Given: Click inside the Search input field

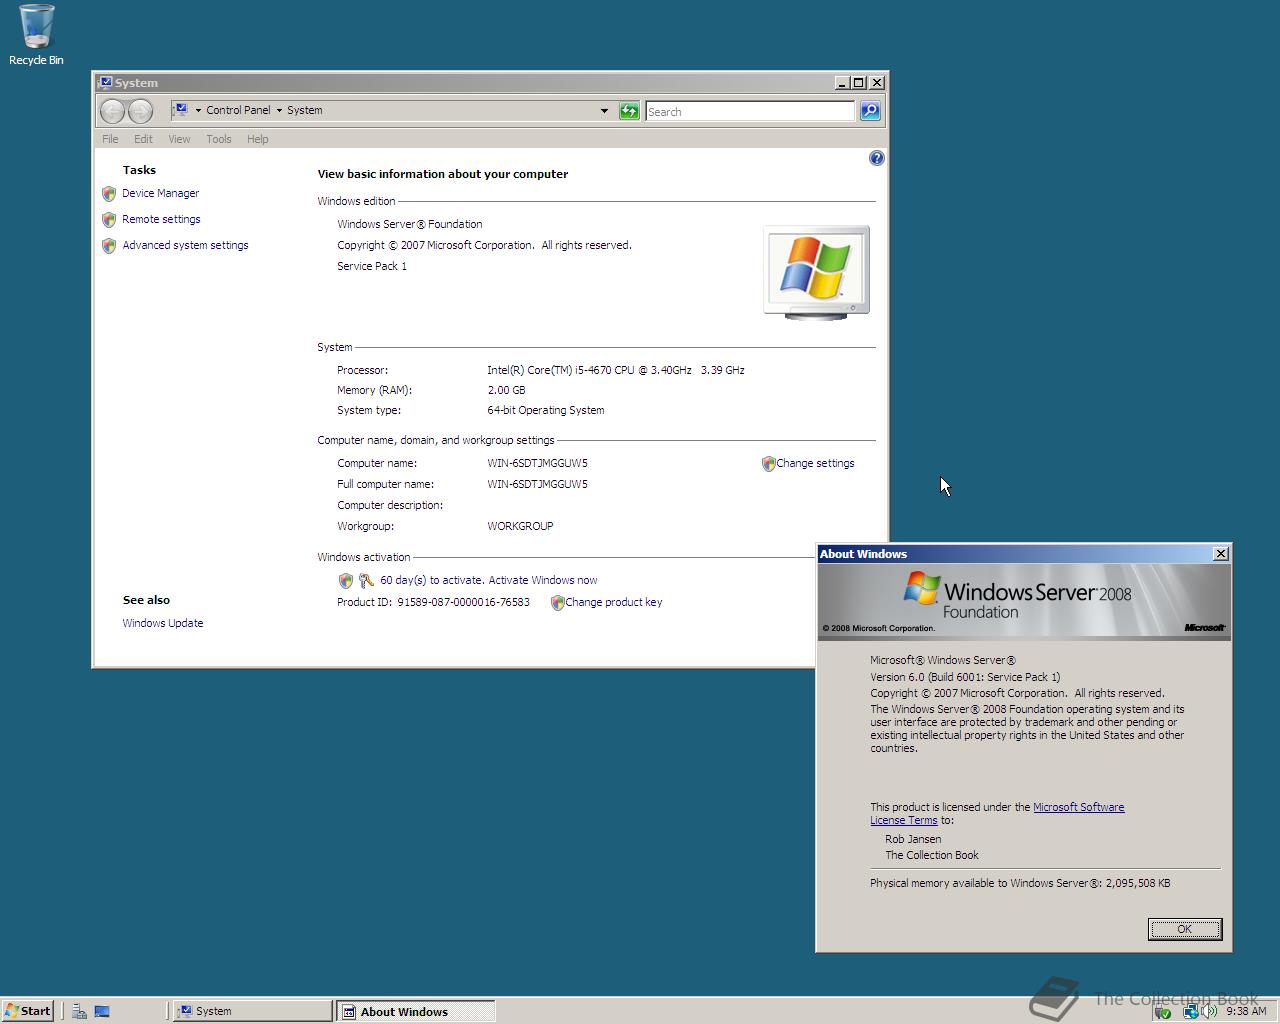Looking at the screenshot, I should 750,111.
